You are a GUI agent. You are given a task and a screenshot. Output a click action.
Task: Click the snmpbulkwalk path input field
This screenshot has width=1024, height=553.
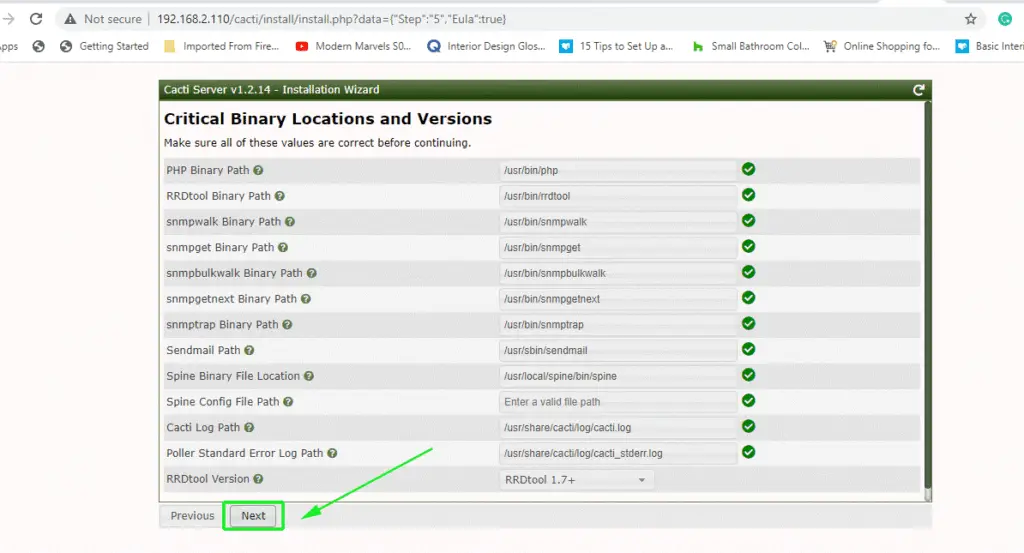point(618,273)
